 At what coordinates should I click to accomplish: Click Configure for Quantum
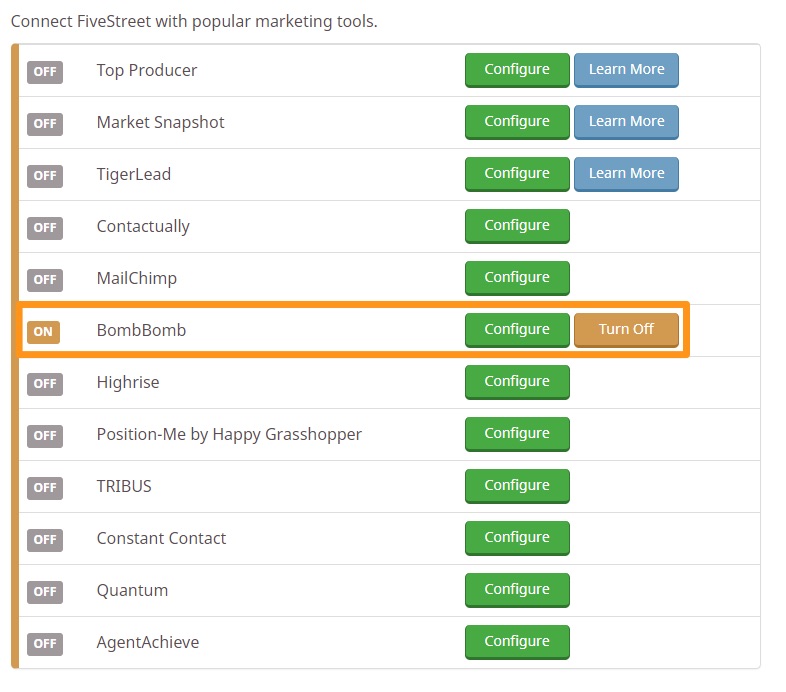517,590
